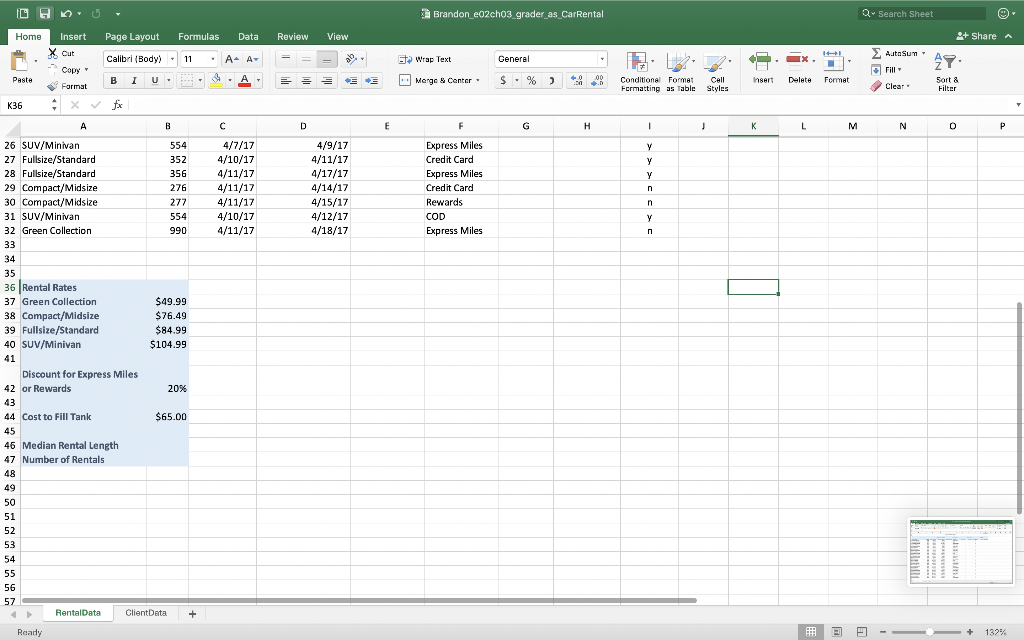
Task: Collapse the ribbon with chevron
Action: click(x=1009, y=36)
